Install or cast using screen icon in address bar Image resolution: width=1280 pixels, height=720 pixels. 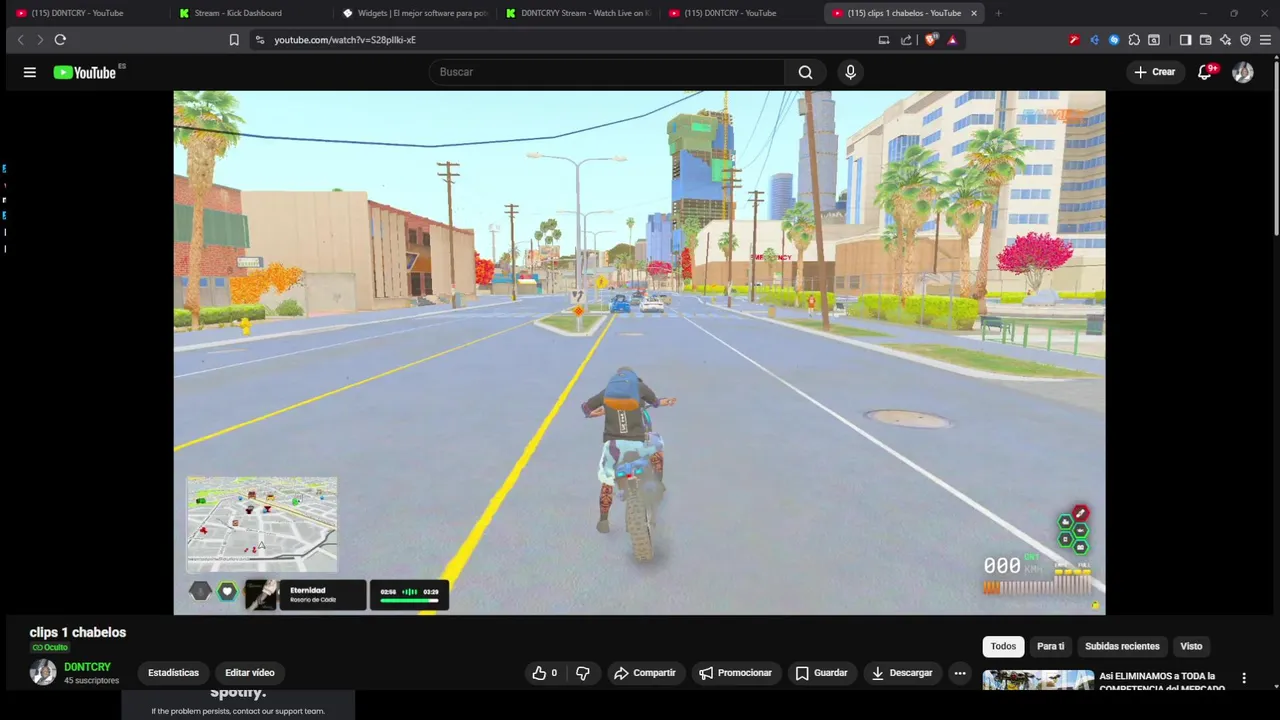tap(884, 40)
